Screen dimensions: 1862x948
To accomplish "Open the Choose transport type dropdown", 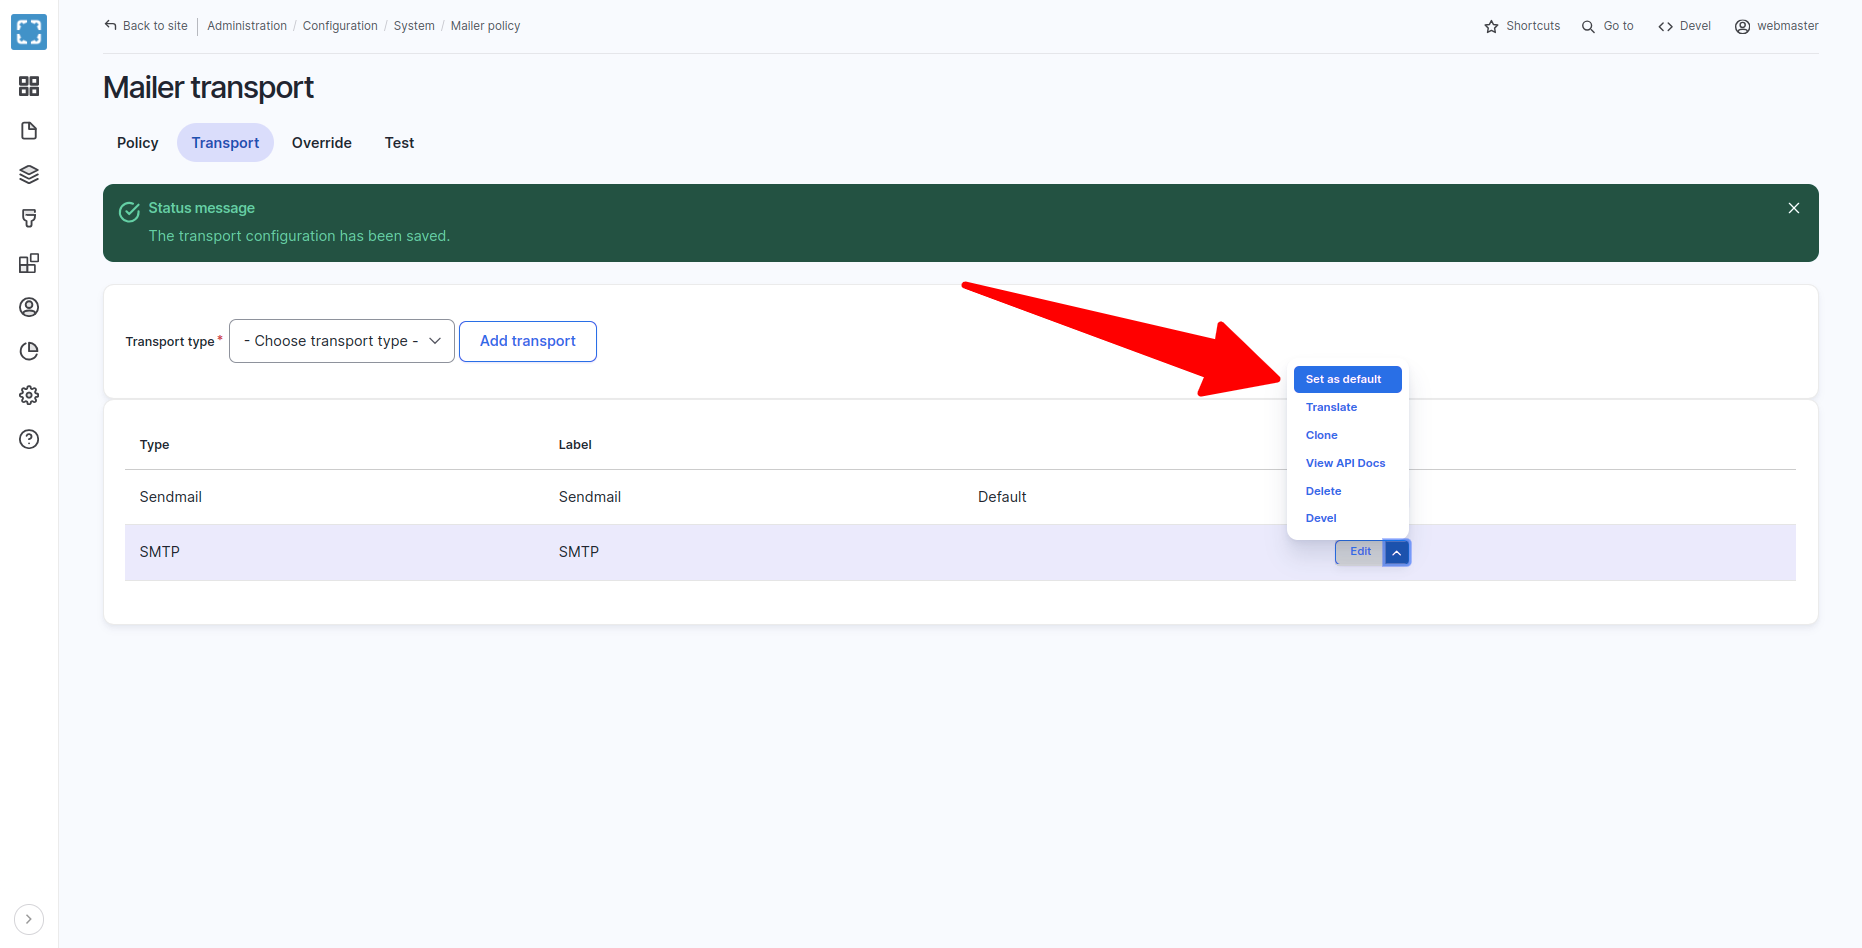I will [x=342, y=341].
